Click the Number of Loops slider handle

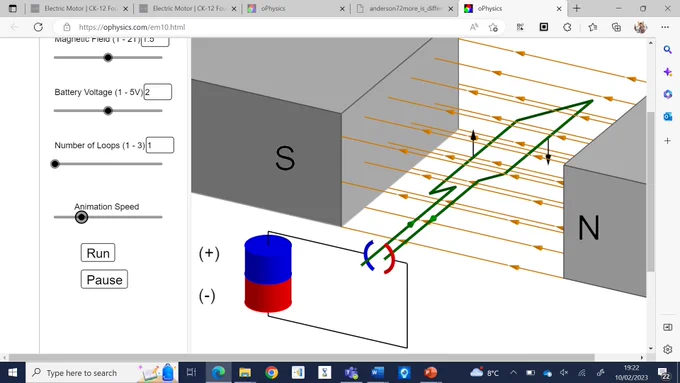pos(55,164)
